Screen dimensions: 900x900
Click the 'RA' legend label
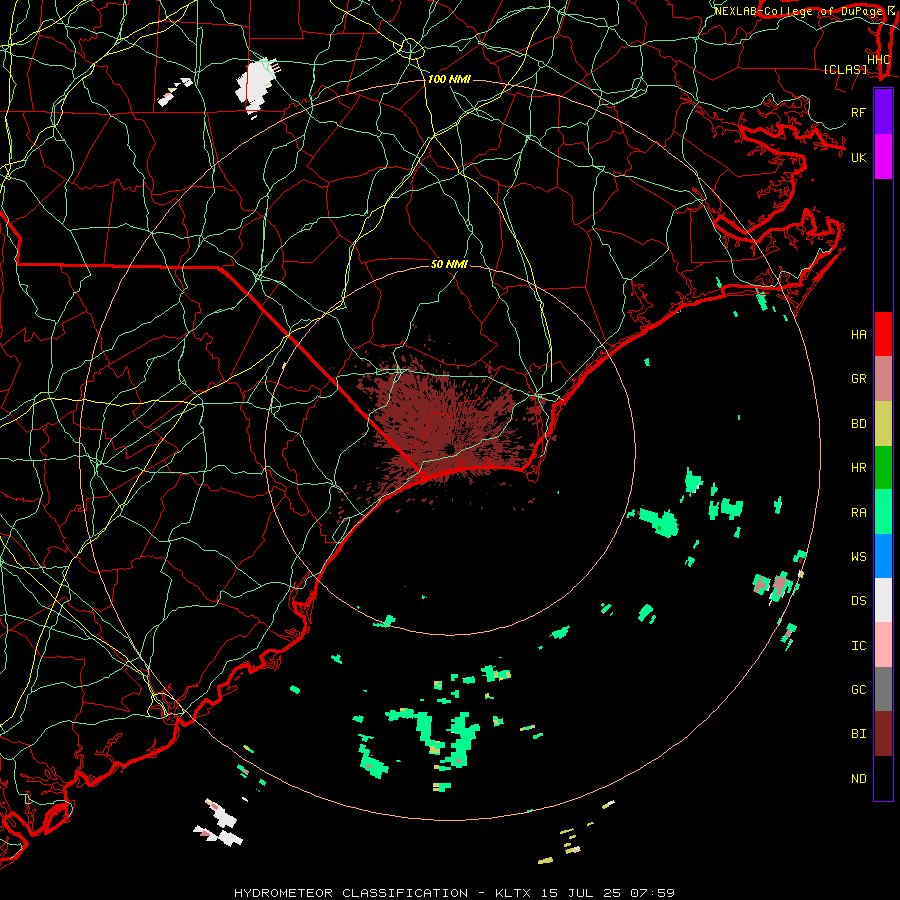coord(858,513)
